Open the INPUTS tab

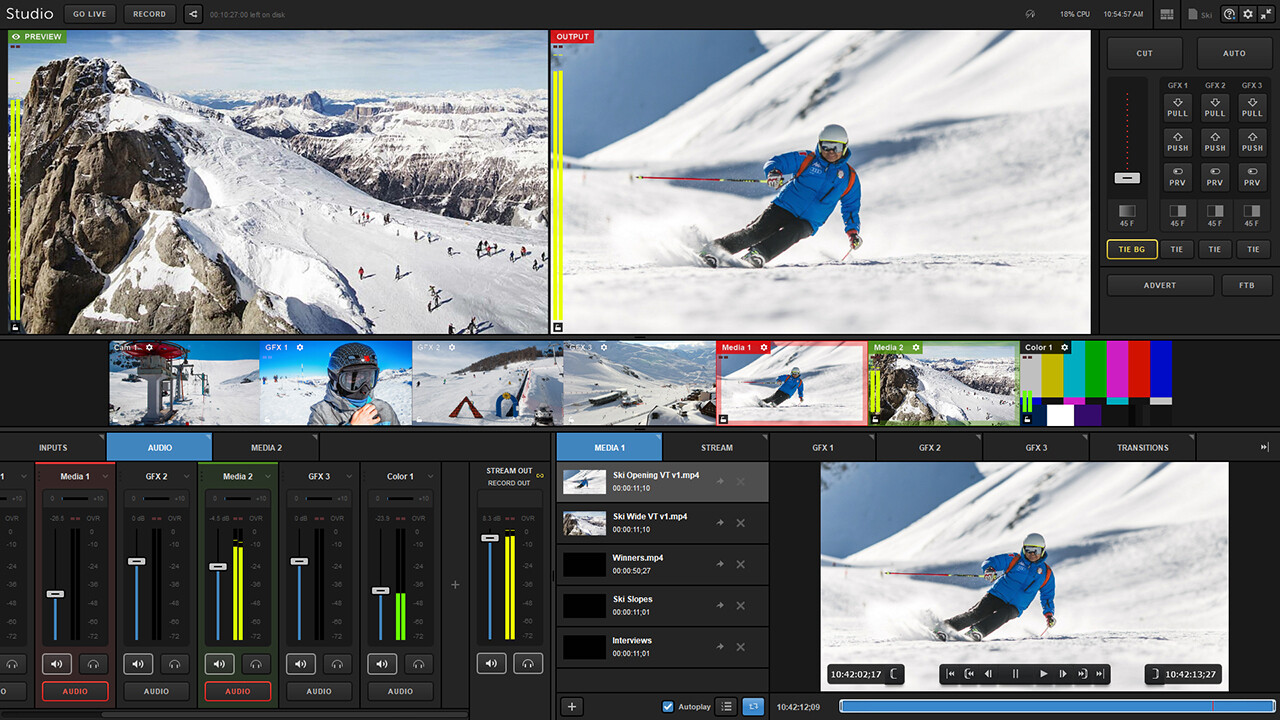click(x=53, y=447)
